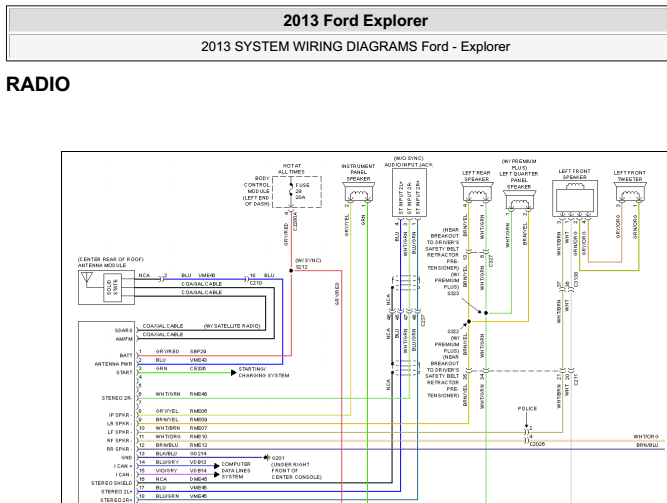The width and height of the screenshot is (667, 503).
Task: Click the UNDER RIGHT FRONT OF CENTER CONSOLE note
Action: tap(296, 471)
